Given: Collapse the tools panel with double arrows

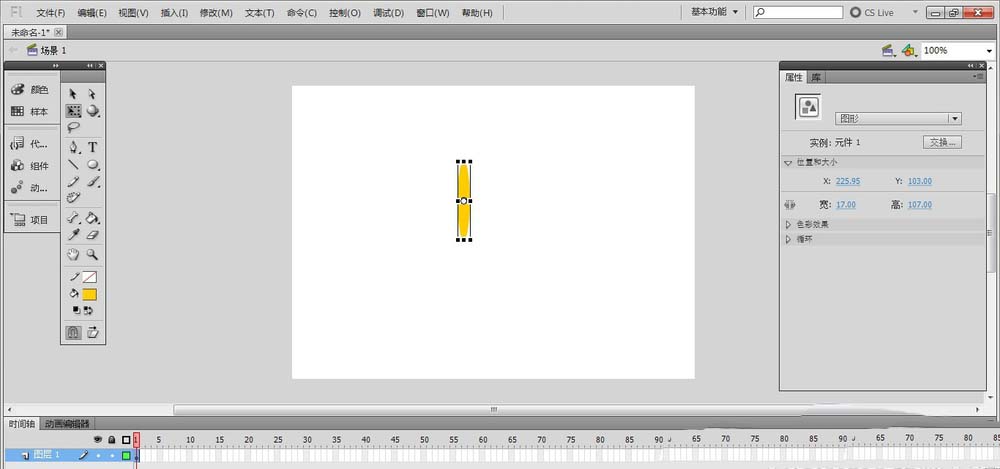Looking at the screenshot, I should coord(90,65).
